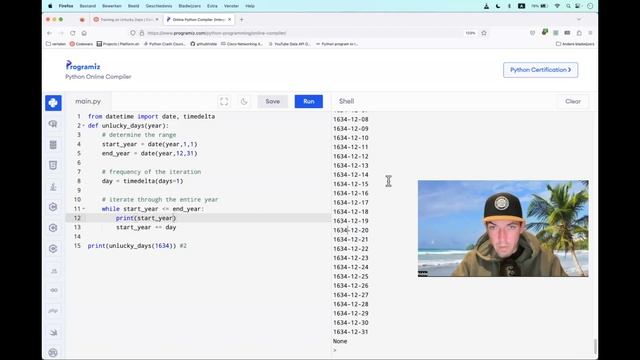Click the webcam video overlay
640x360 pixels.
[503, 229]
